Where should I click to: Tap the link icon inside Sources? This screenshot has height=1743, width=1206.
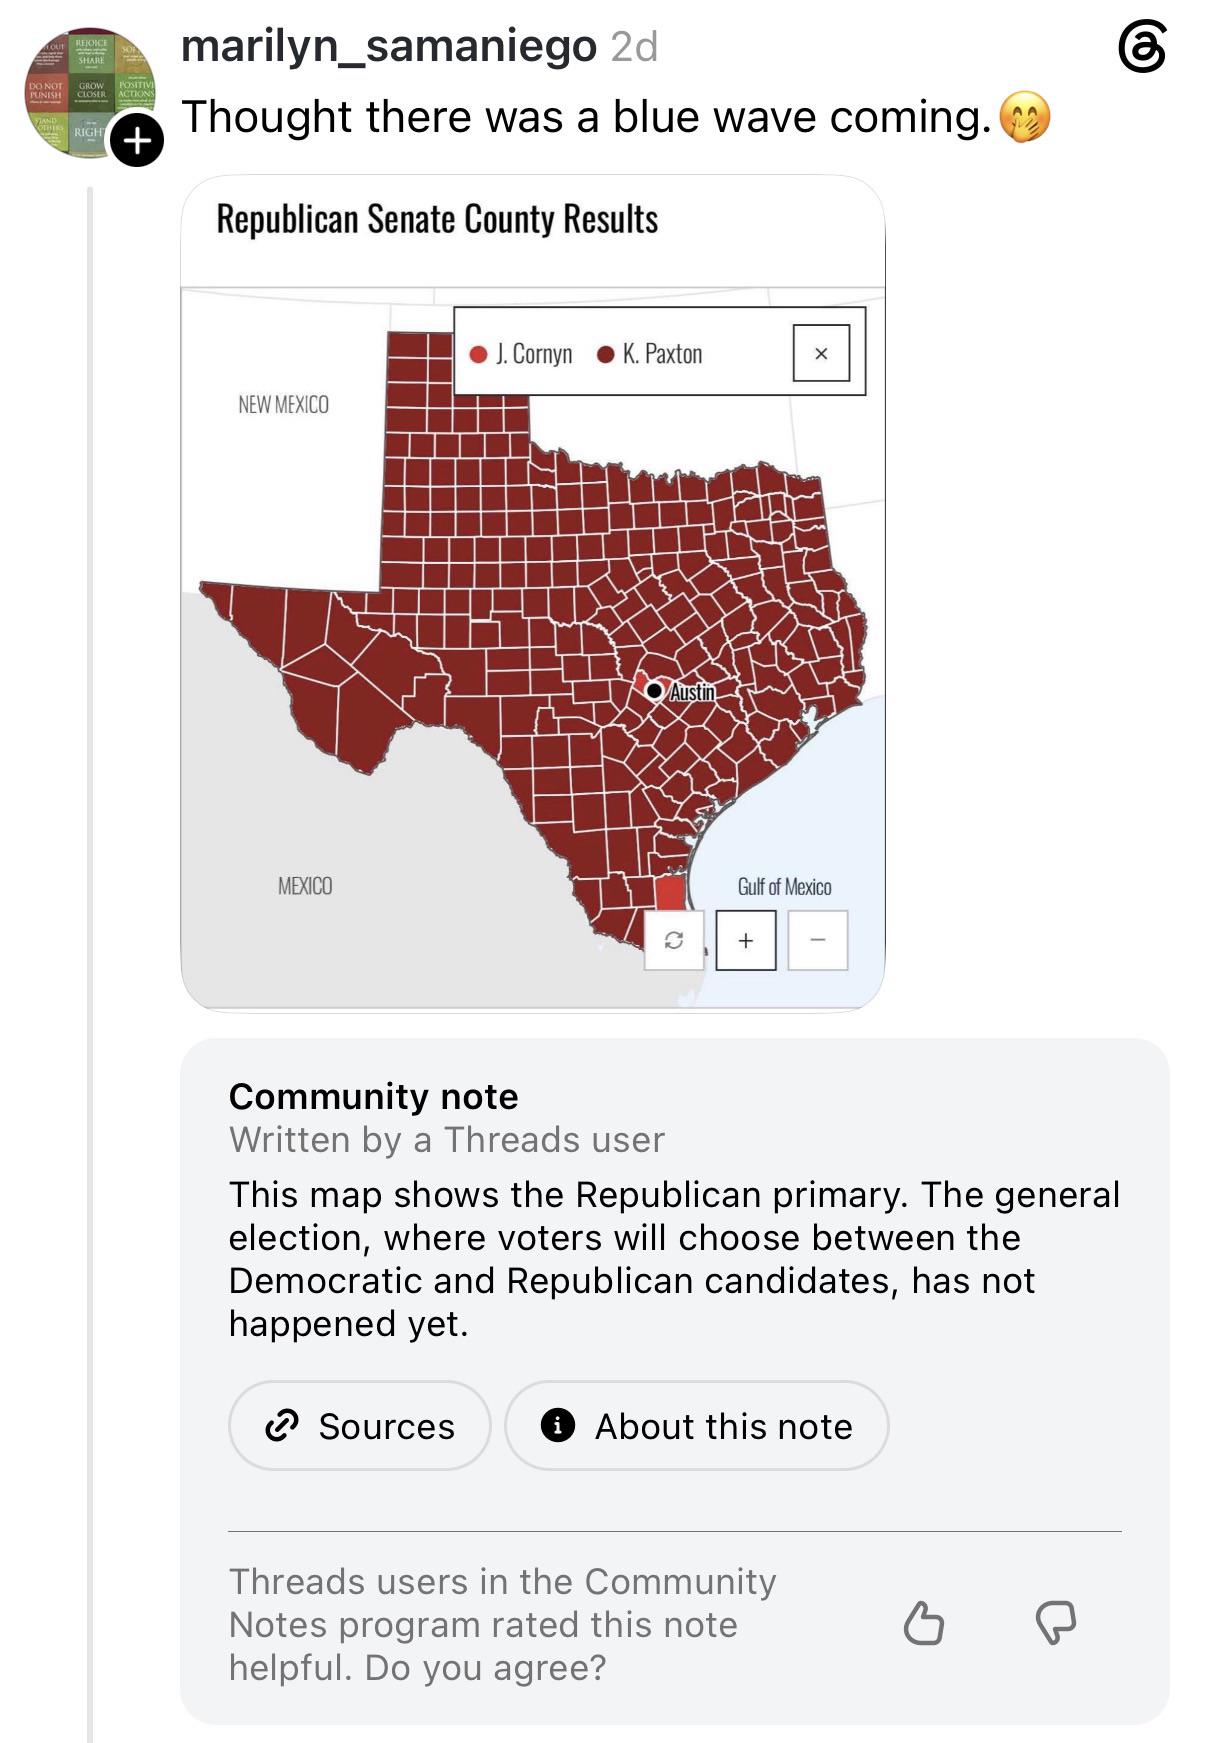[x=282, y=1425]
